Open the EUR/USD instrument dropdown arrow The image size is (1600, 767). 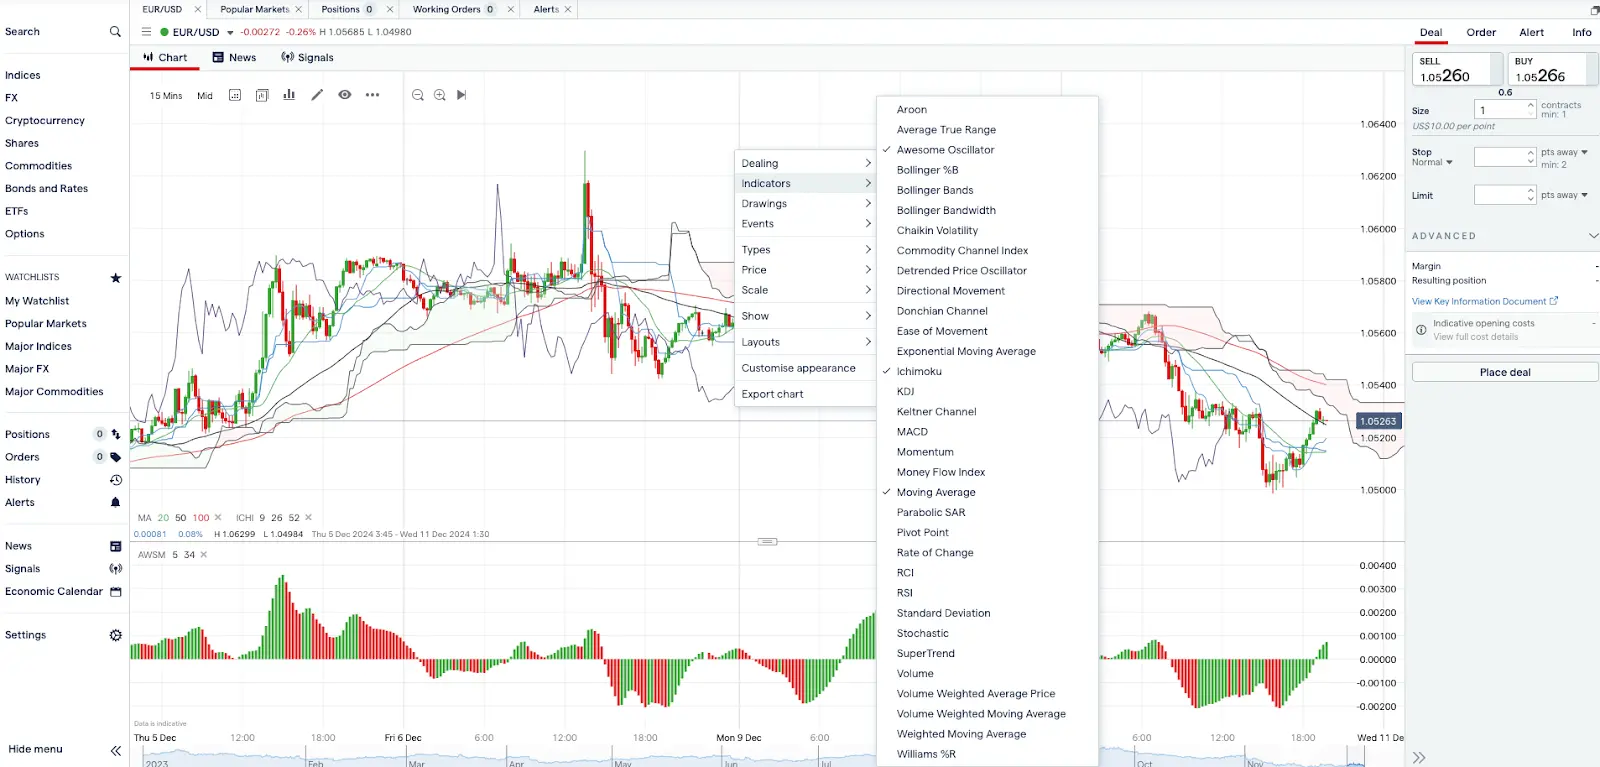(x=230, y=33)
